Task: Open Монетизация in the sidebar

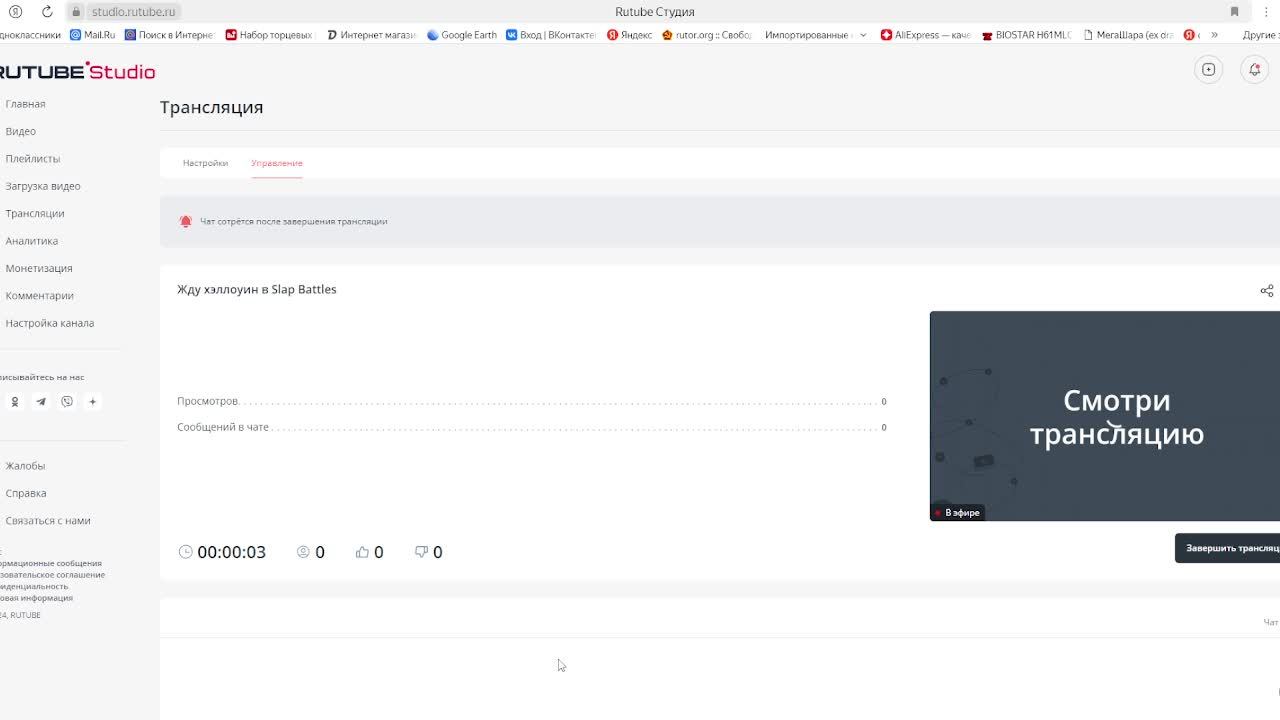Action: [x=38, y=268]
